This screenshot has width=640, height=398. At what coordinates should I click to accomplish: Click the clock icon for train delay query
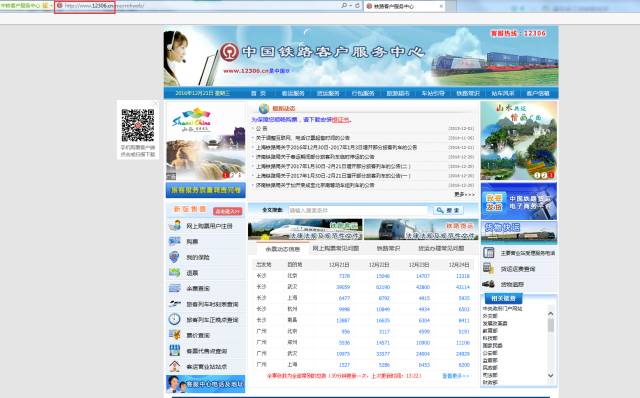point(174,319)
